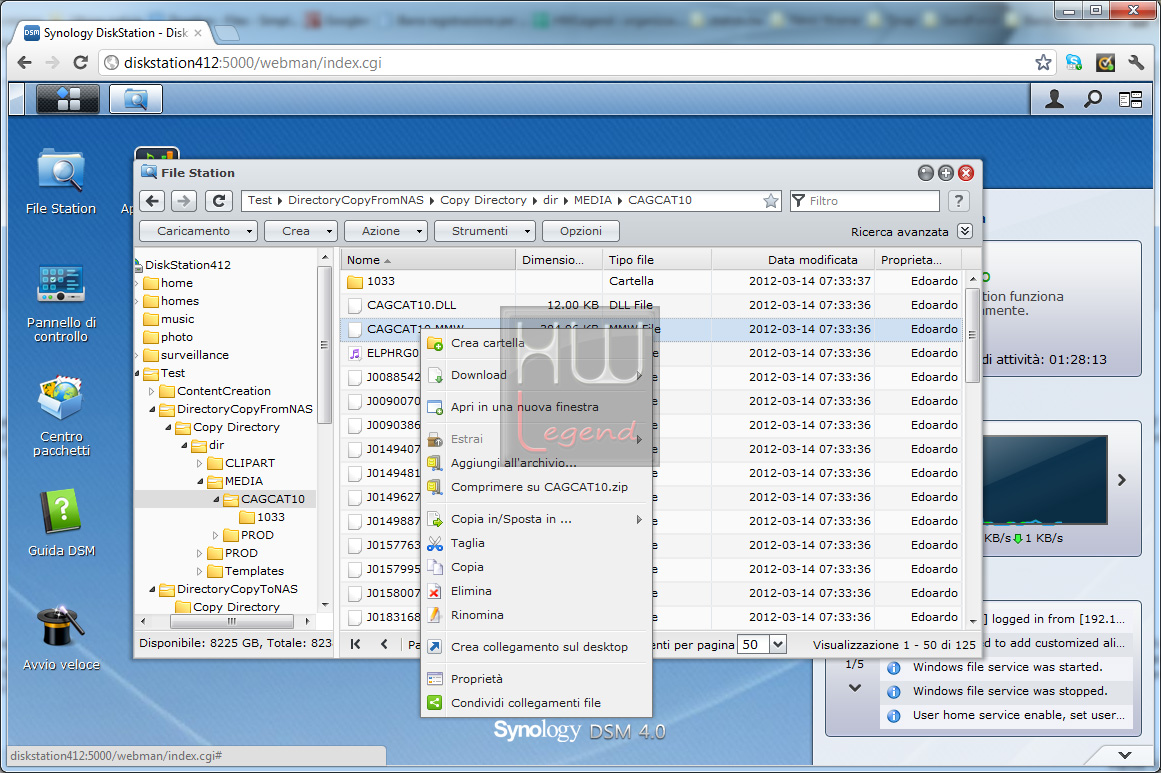Click MEDIA in the breadcrumb path
The height and width of the screenshot is (773, 1161).
[x=593, y=200]
